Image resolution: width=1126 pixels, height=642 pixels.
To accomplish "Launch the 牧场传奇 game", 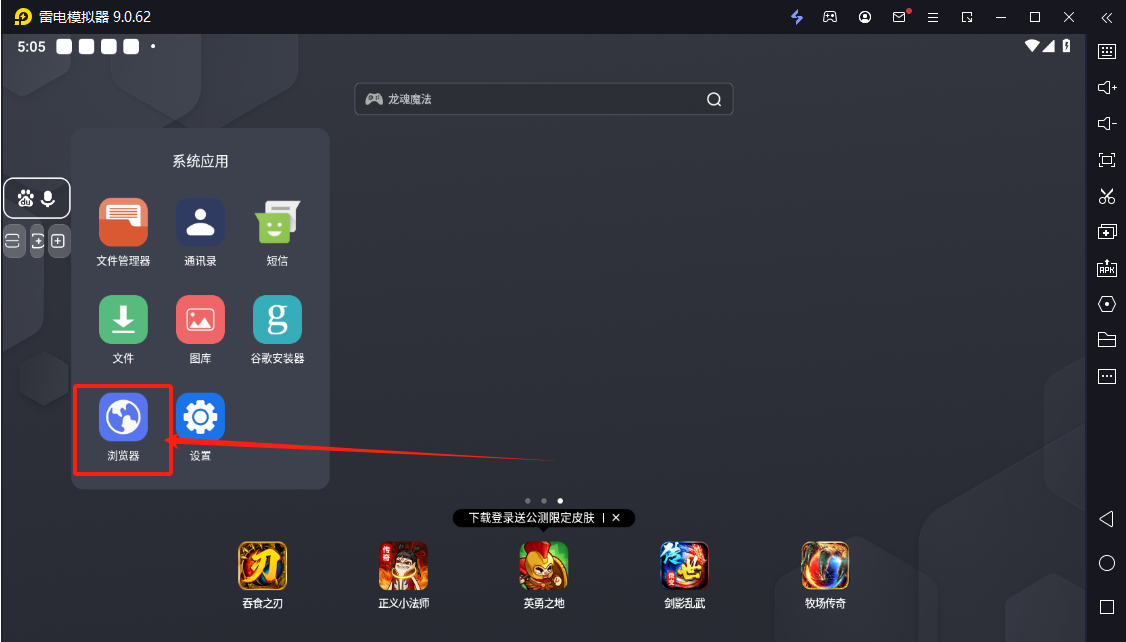I will (x=825, y=566).
